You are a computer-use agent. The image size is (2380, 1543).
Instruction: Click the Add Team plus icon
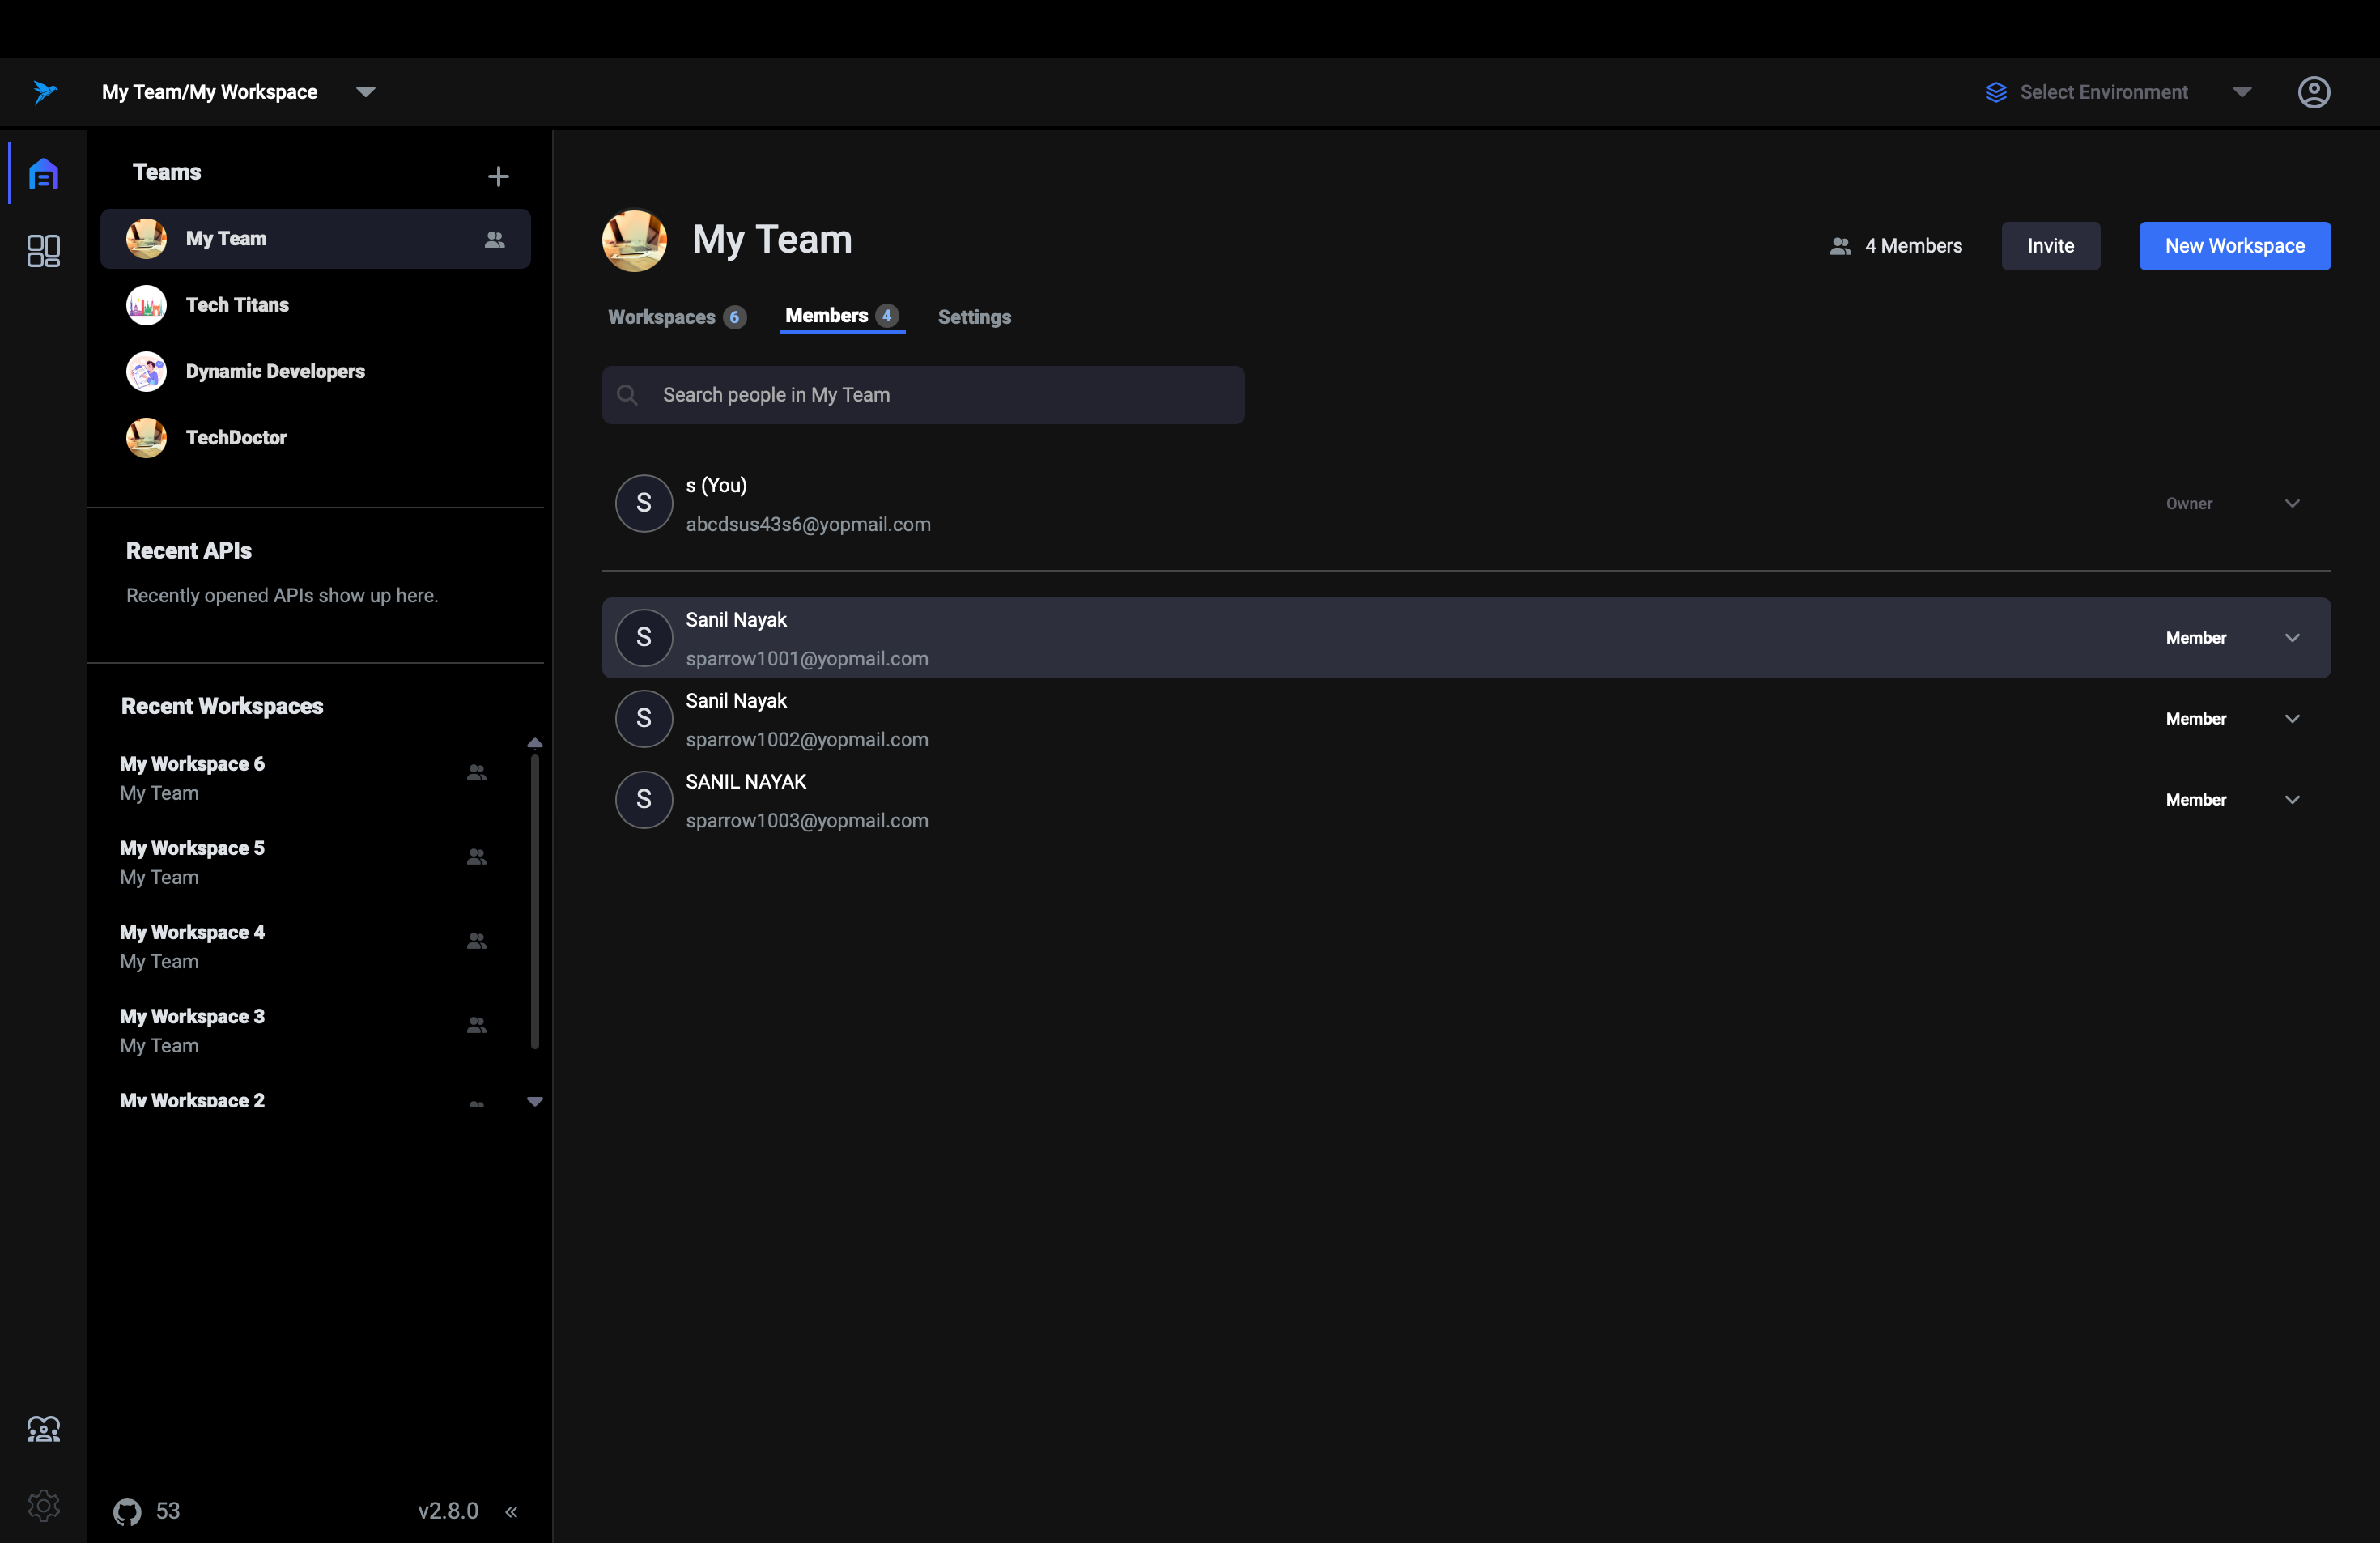(498, 173)
